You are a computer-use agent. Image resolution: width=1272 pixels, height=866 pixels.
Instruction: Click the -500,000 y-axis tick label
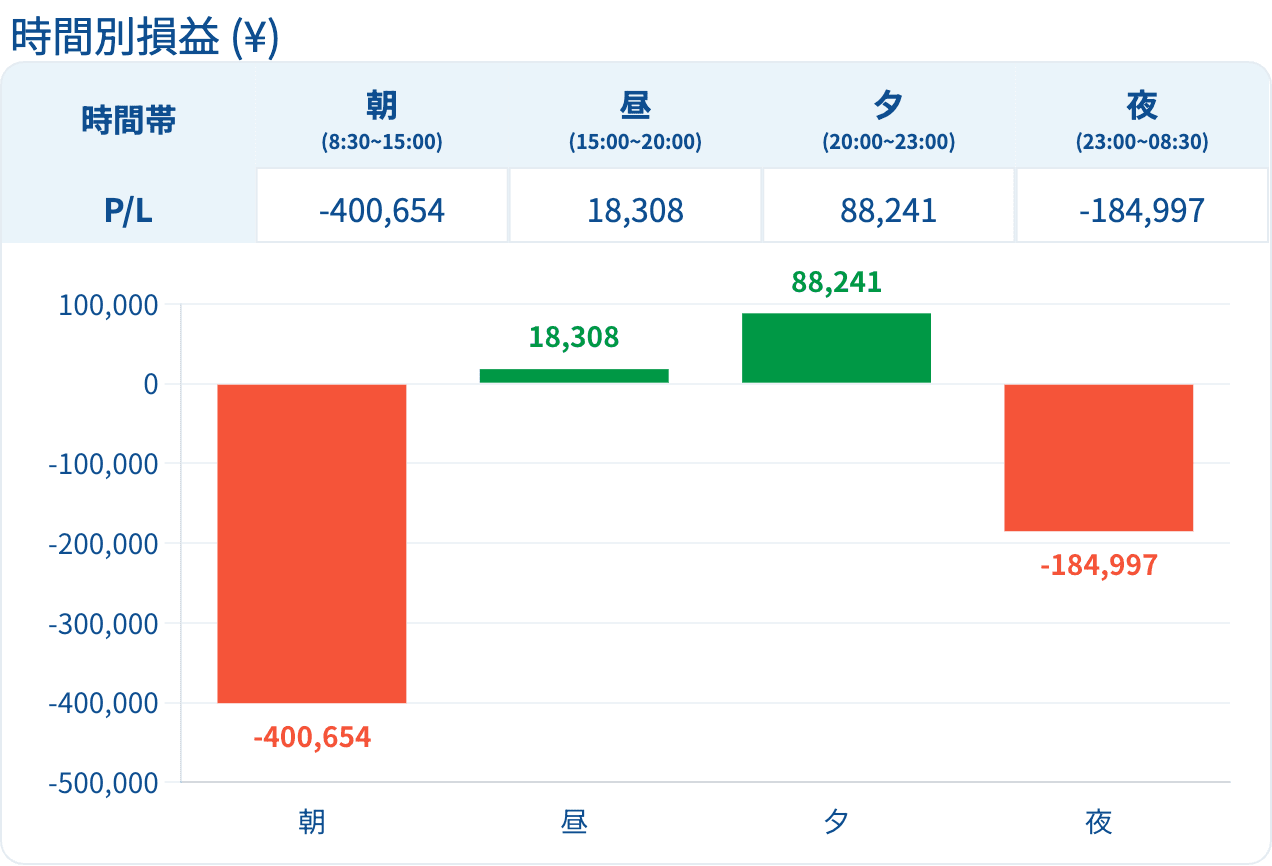[104, 783]
